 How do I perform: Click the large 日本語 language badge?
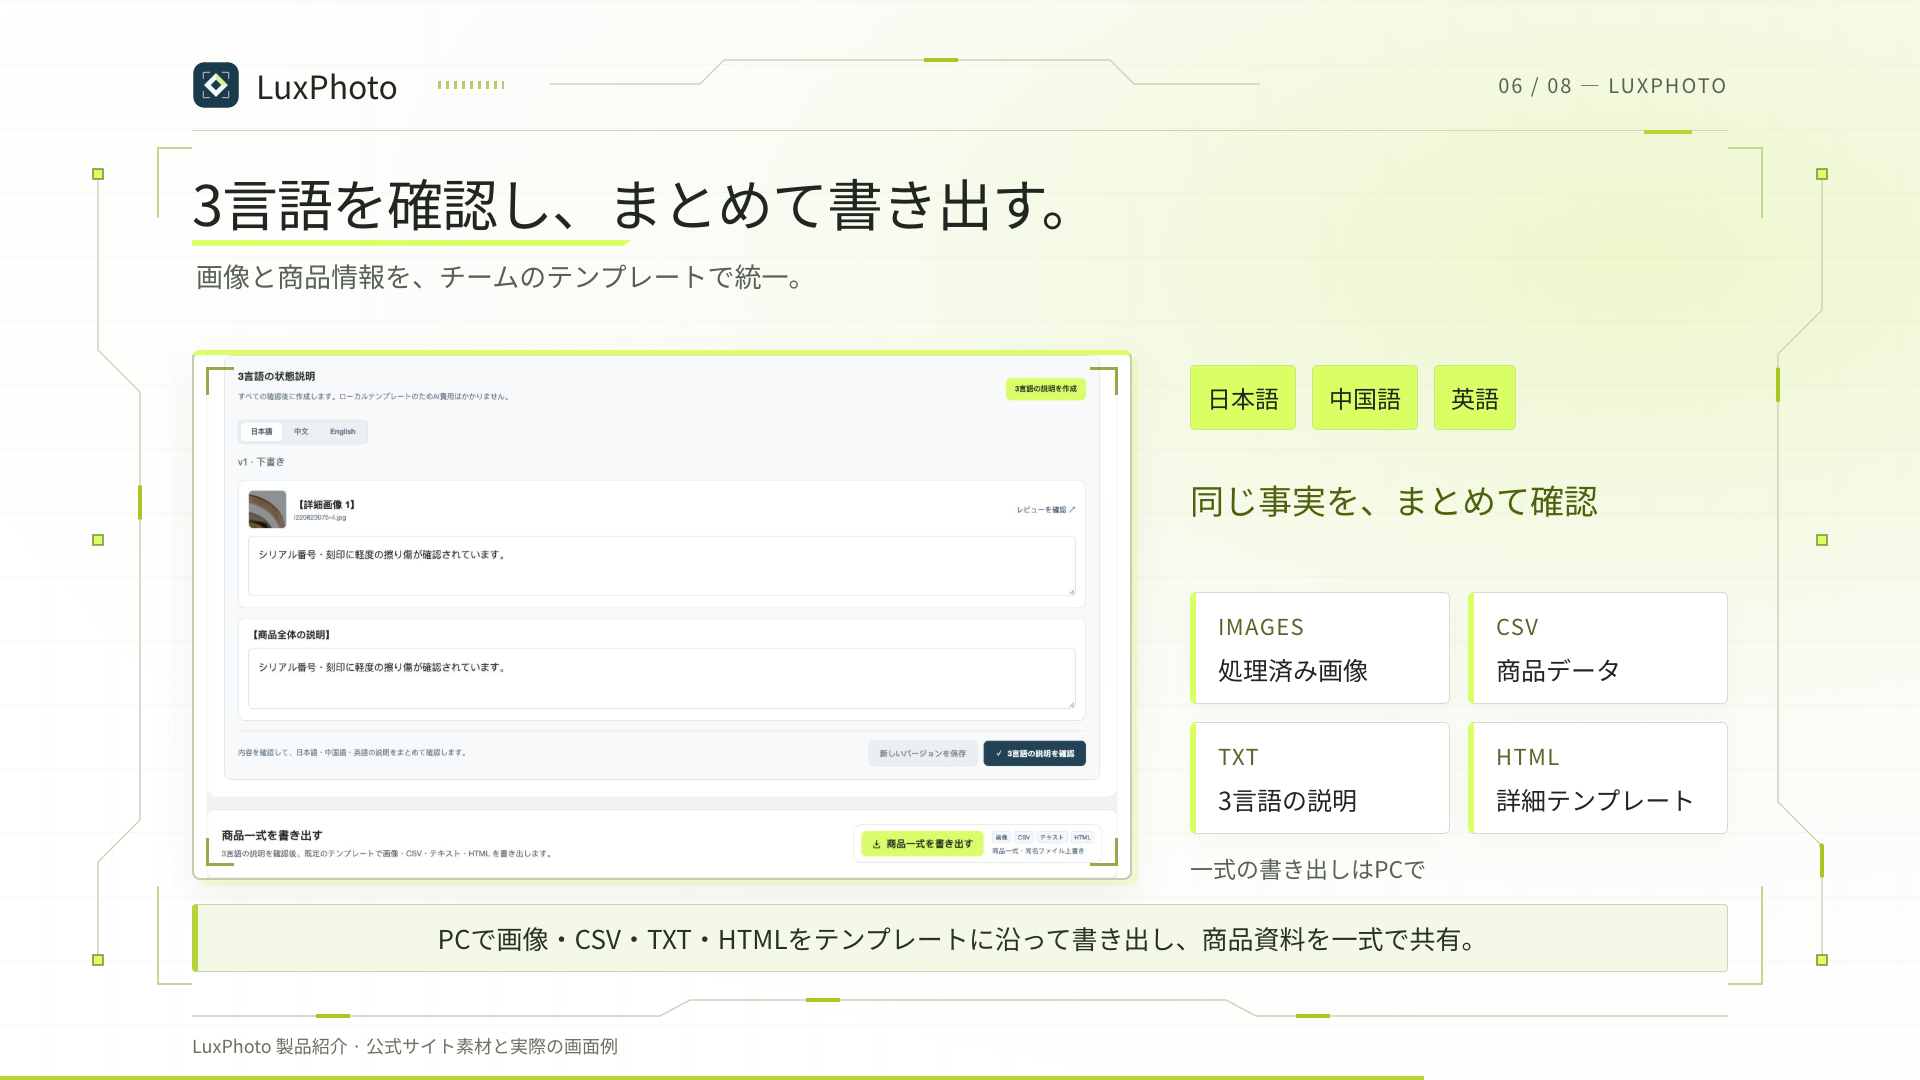pyautogui.click(x=1243, y=398)
